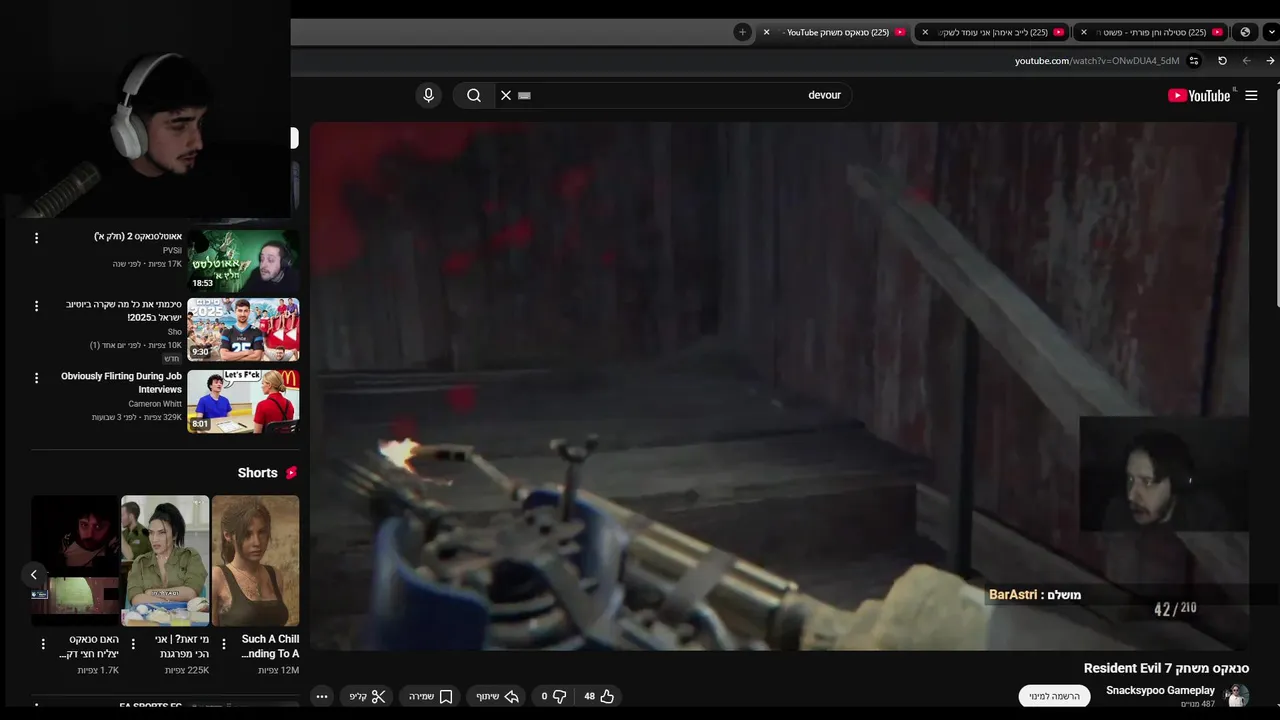
Task: Clear the search box with the X
Action: click(506, 95)
